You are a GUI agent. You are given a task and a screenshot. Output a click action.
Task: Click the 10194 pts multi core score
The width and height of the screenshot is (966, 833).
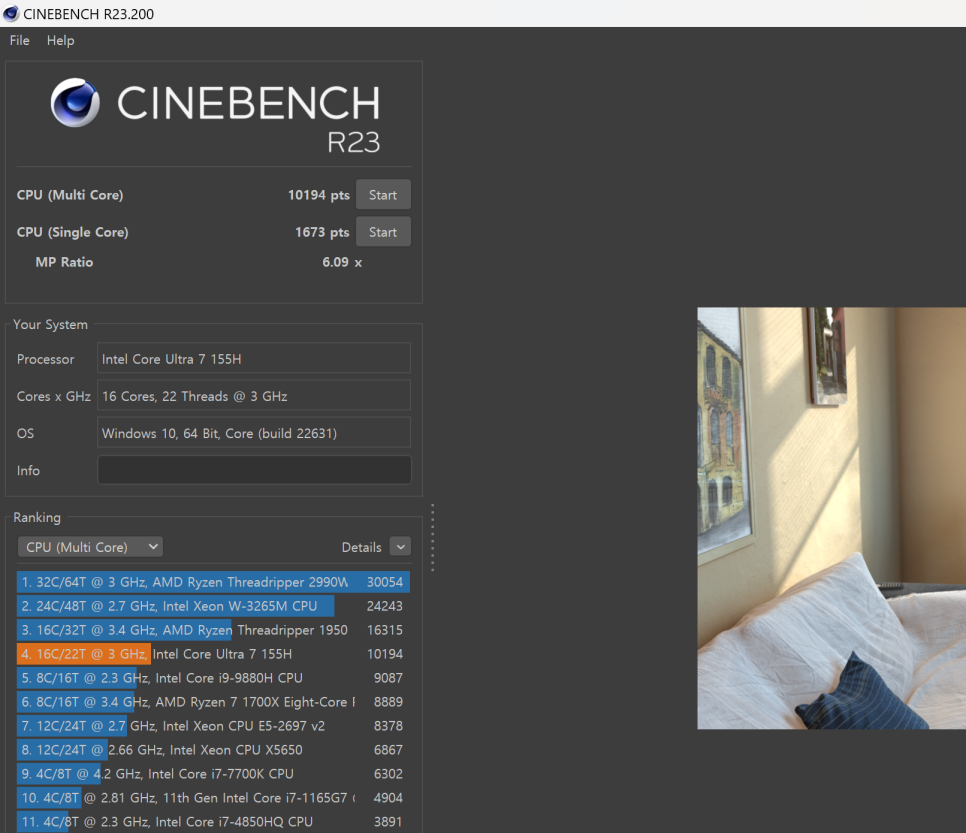pyautogui.click(x=319, y=195)
